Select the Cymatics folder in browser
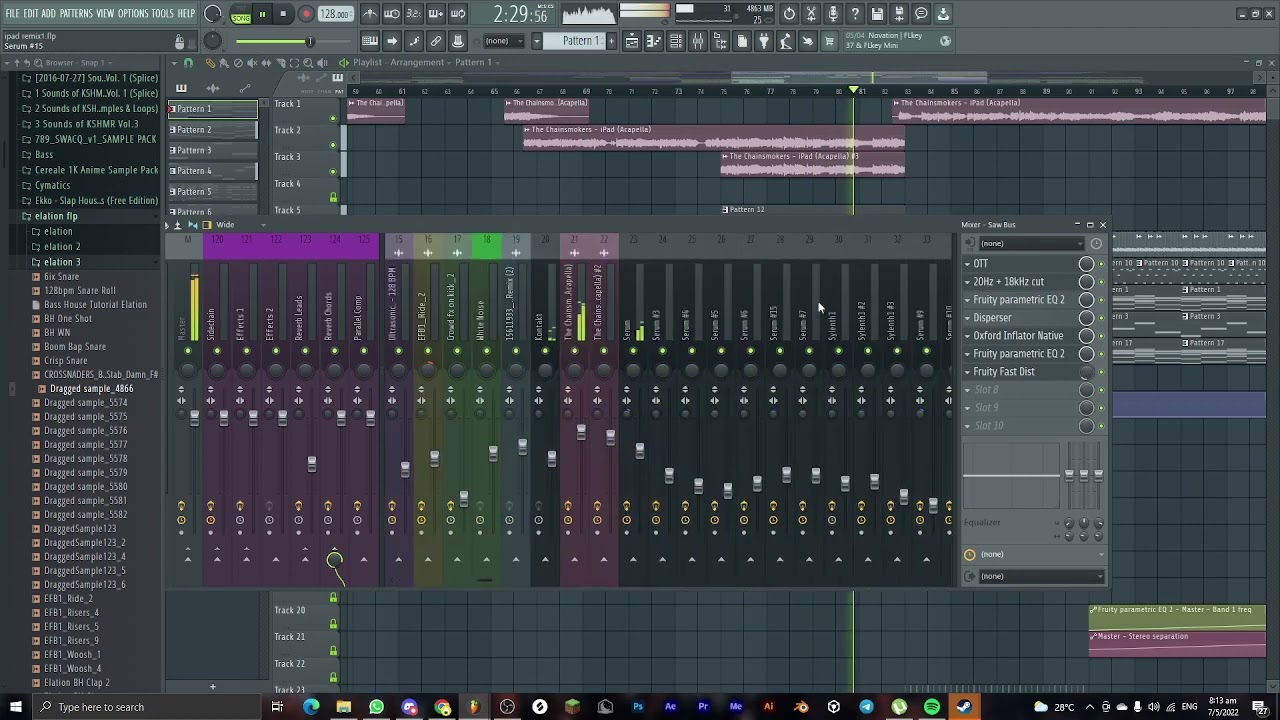 [x=52, y=185]
